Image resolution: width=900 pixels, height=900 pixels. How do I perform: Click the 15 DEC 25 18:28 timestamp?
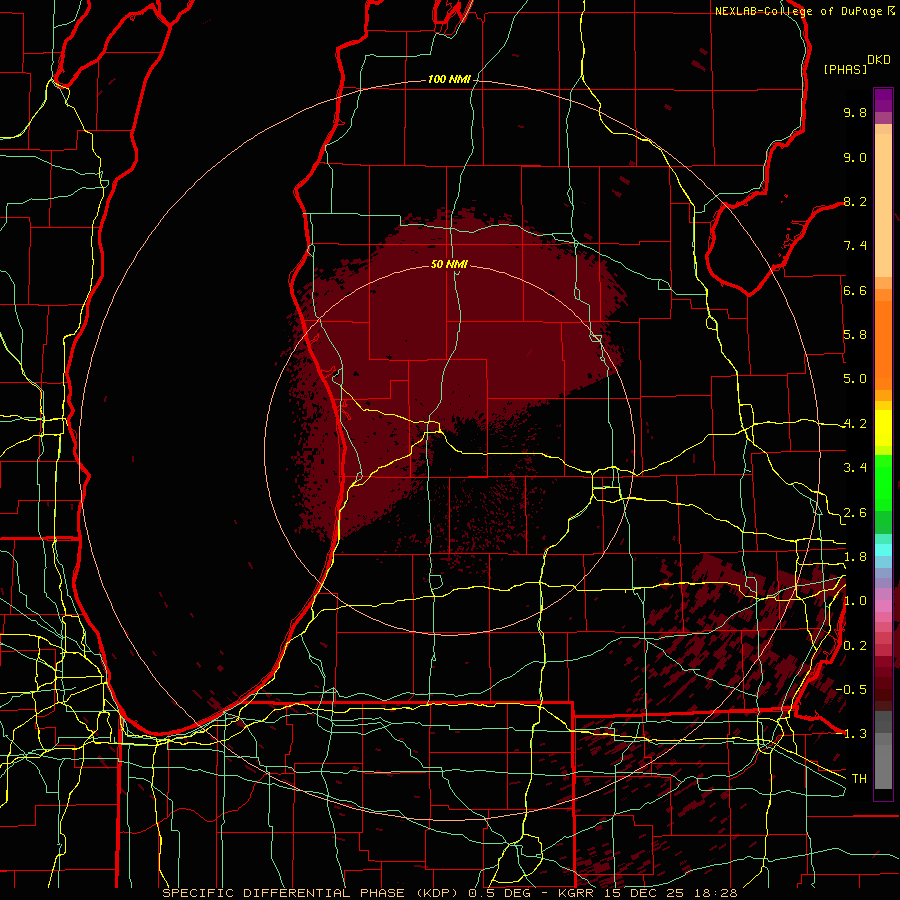click(x=671, y=893)
